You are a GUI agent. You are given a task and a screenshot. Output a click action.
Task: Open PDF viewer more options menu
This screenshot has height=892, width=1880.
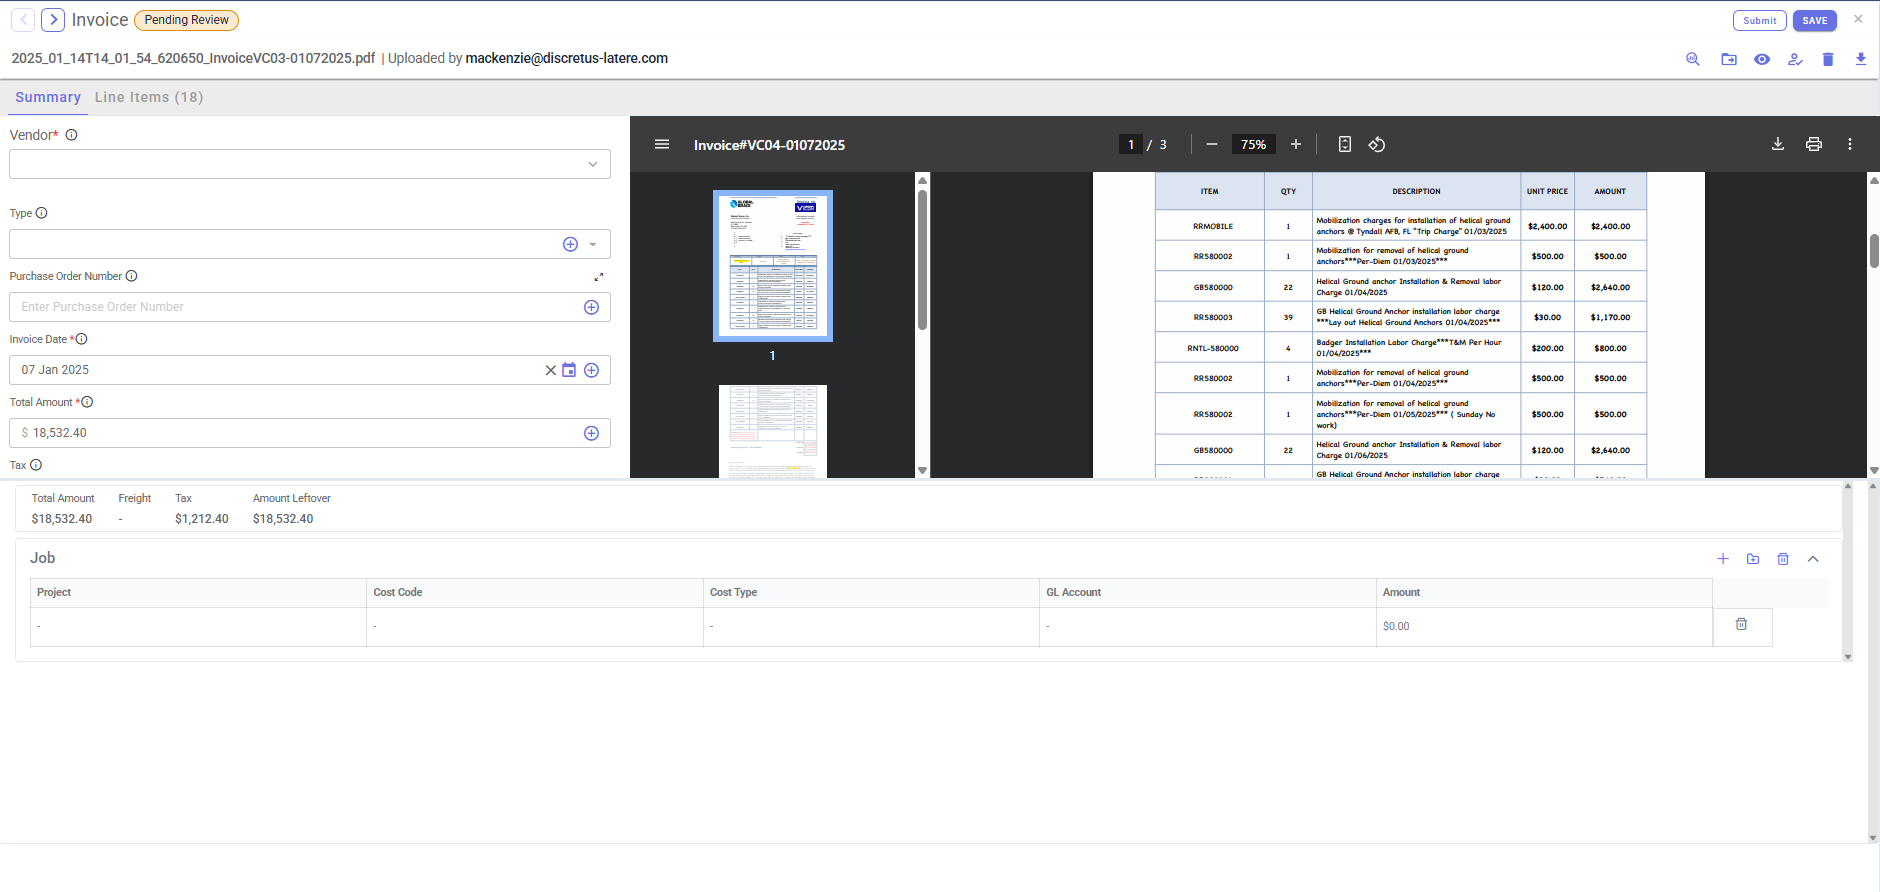pos(1850,144)
